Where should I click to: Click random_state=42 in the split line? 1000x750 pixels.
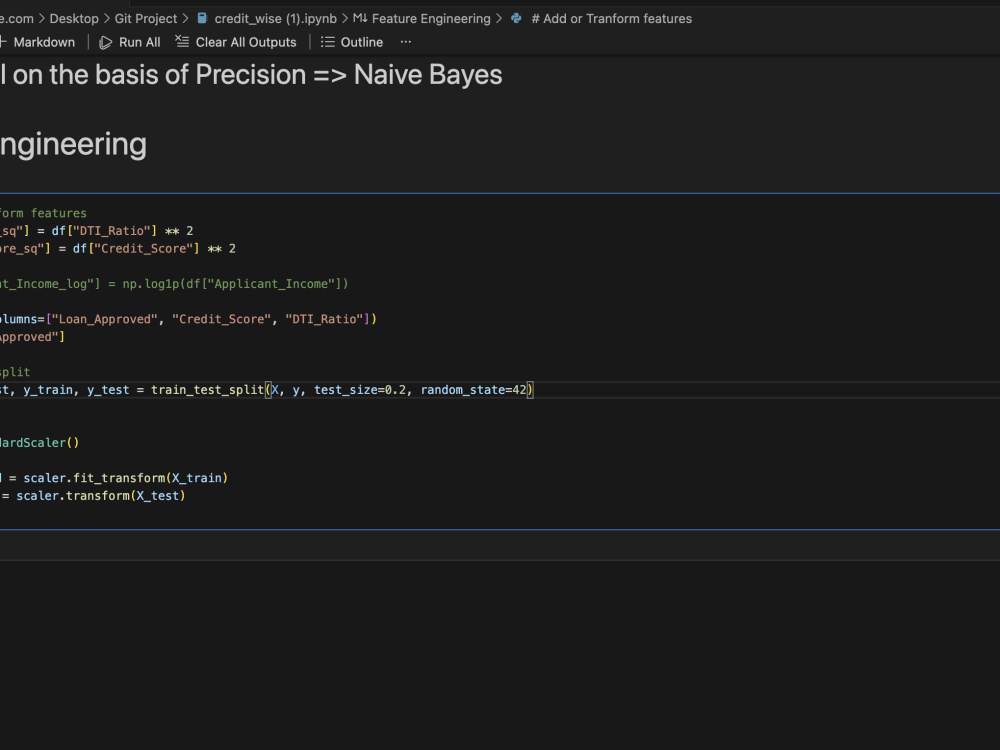pyautogui.click(x=473, y=390)
